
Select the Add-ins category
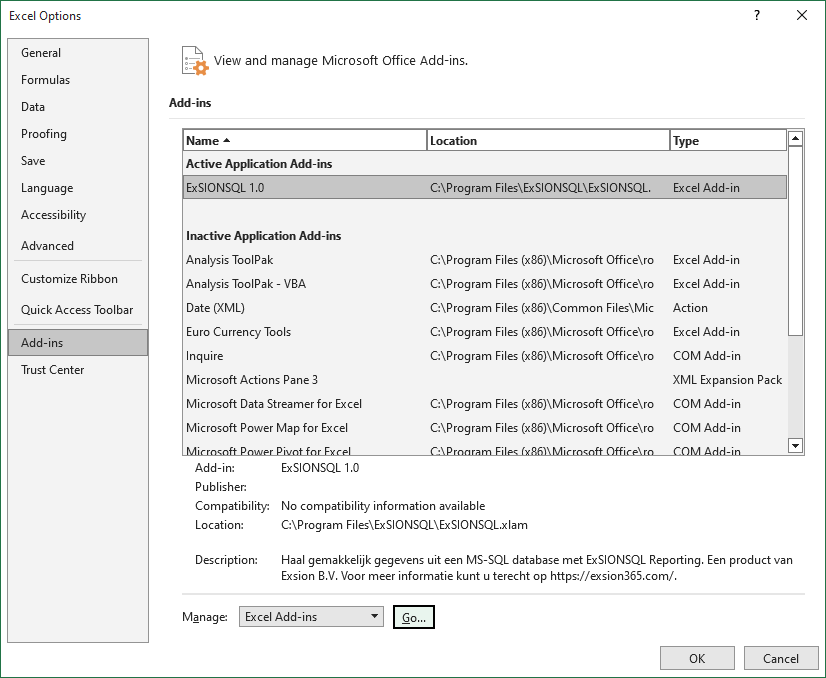point(78,342)
